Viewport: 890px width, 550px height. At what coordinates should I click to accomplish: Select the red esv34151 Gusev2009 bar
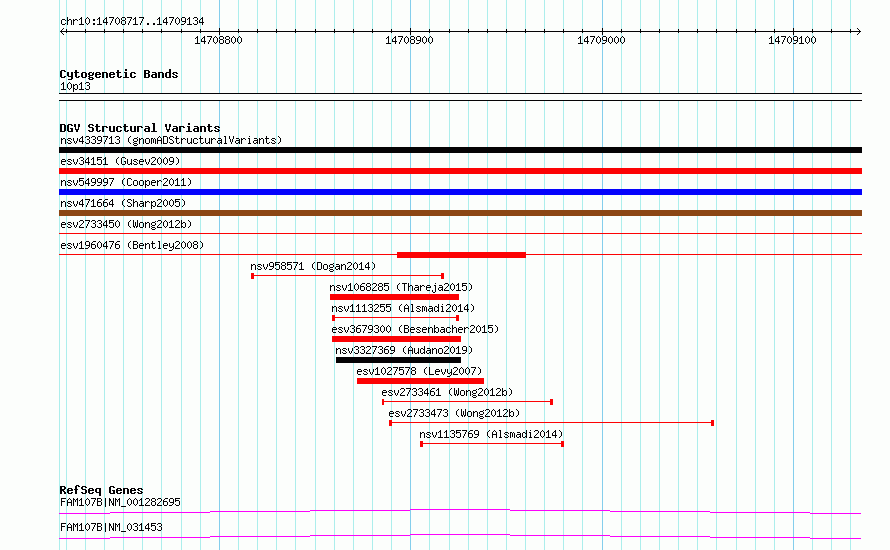coord(460,171)
